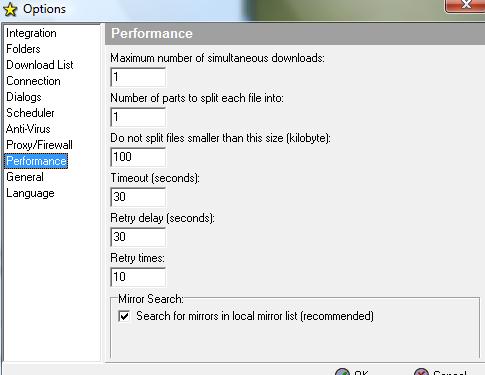Click 'Maximum number of simultaneous downloads:' label
The height and width of the screenshot is (375, 485).
click(217, 58)
